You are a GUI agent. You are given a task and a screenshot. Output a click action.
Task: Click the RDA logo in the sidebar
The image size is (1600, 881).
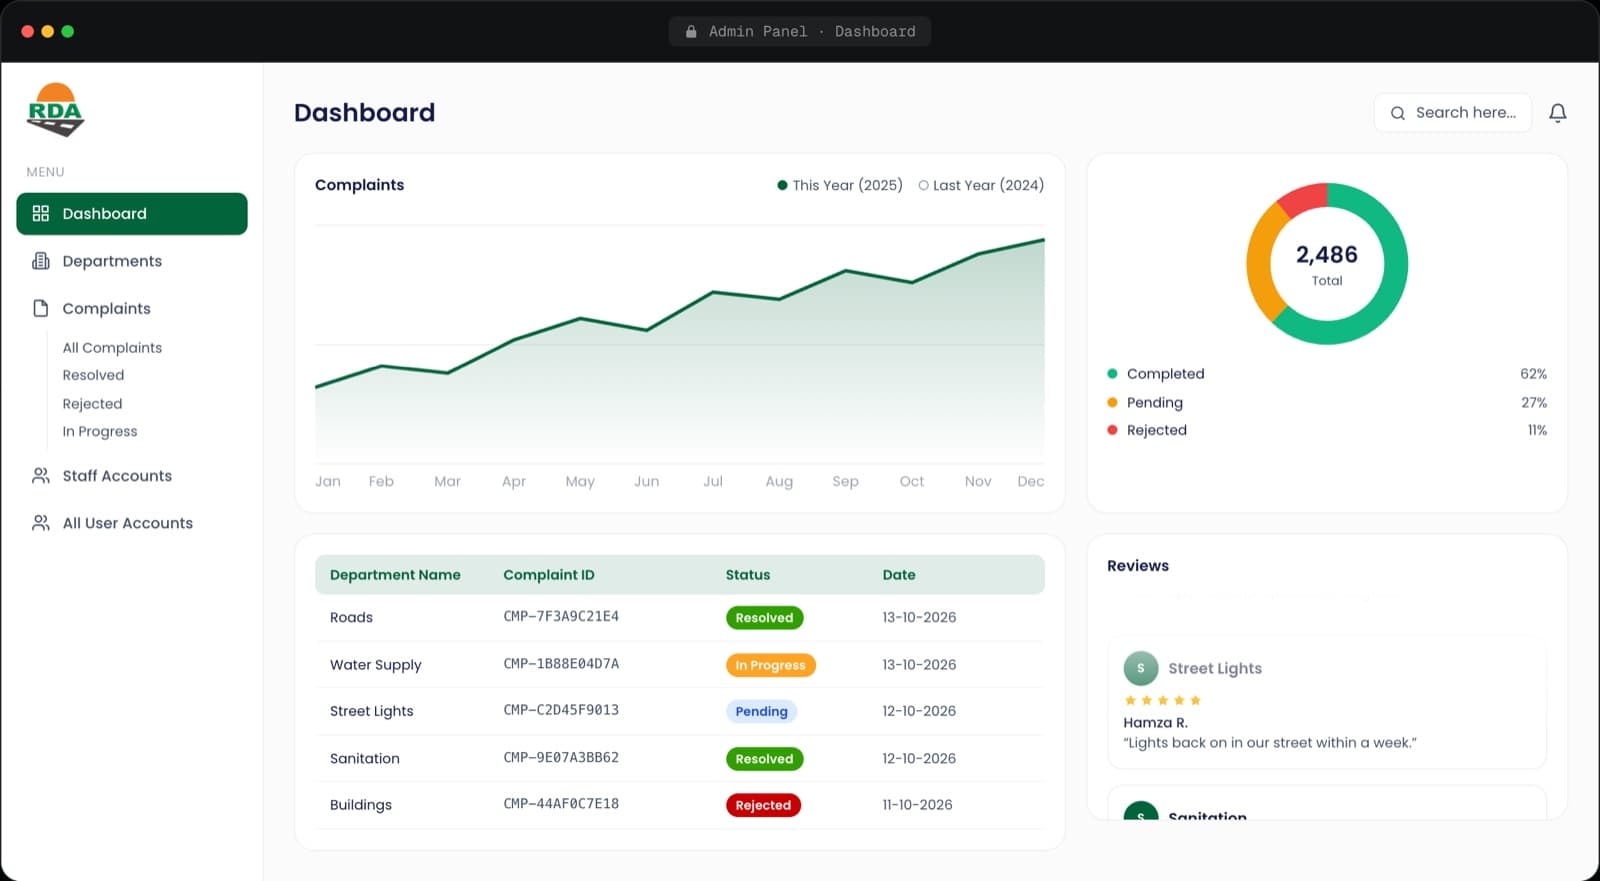click(x=55, y=110)
